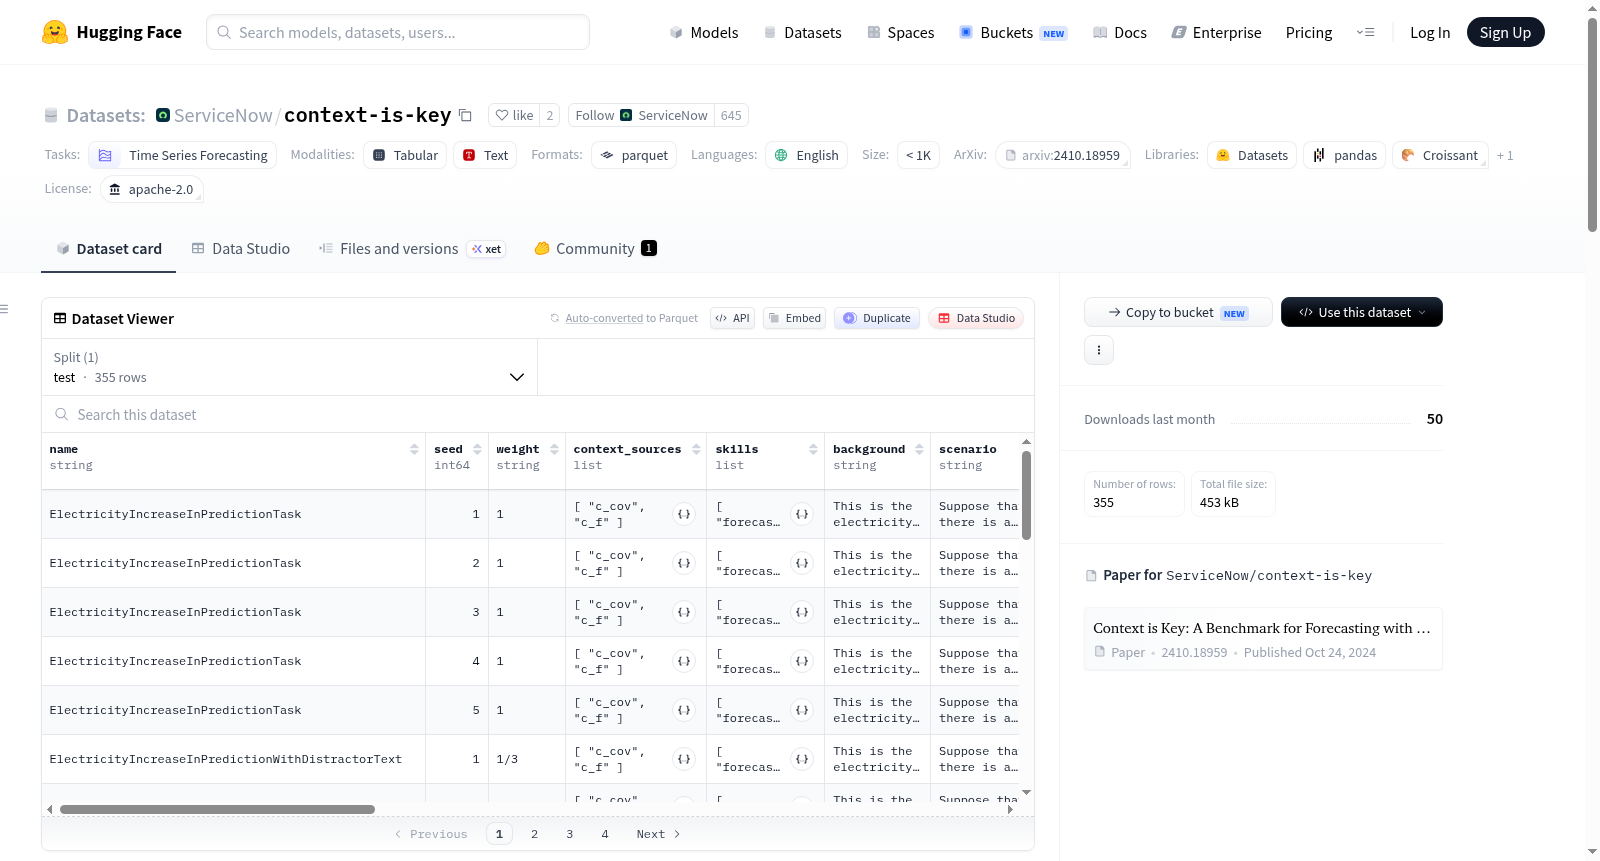Expand context_sources JSON in the DistractorText row
This screenshot has height=861, width=1600.
[684, 759]
